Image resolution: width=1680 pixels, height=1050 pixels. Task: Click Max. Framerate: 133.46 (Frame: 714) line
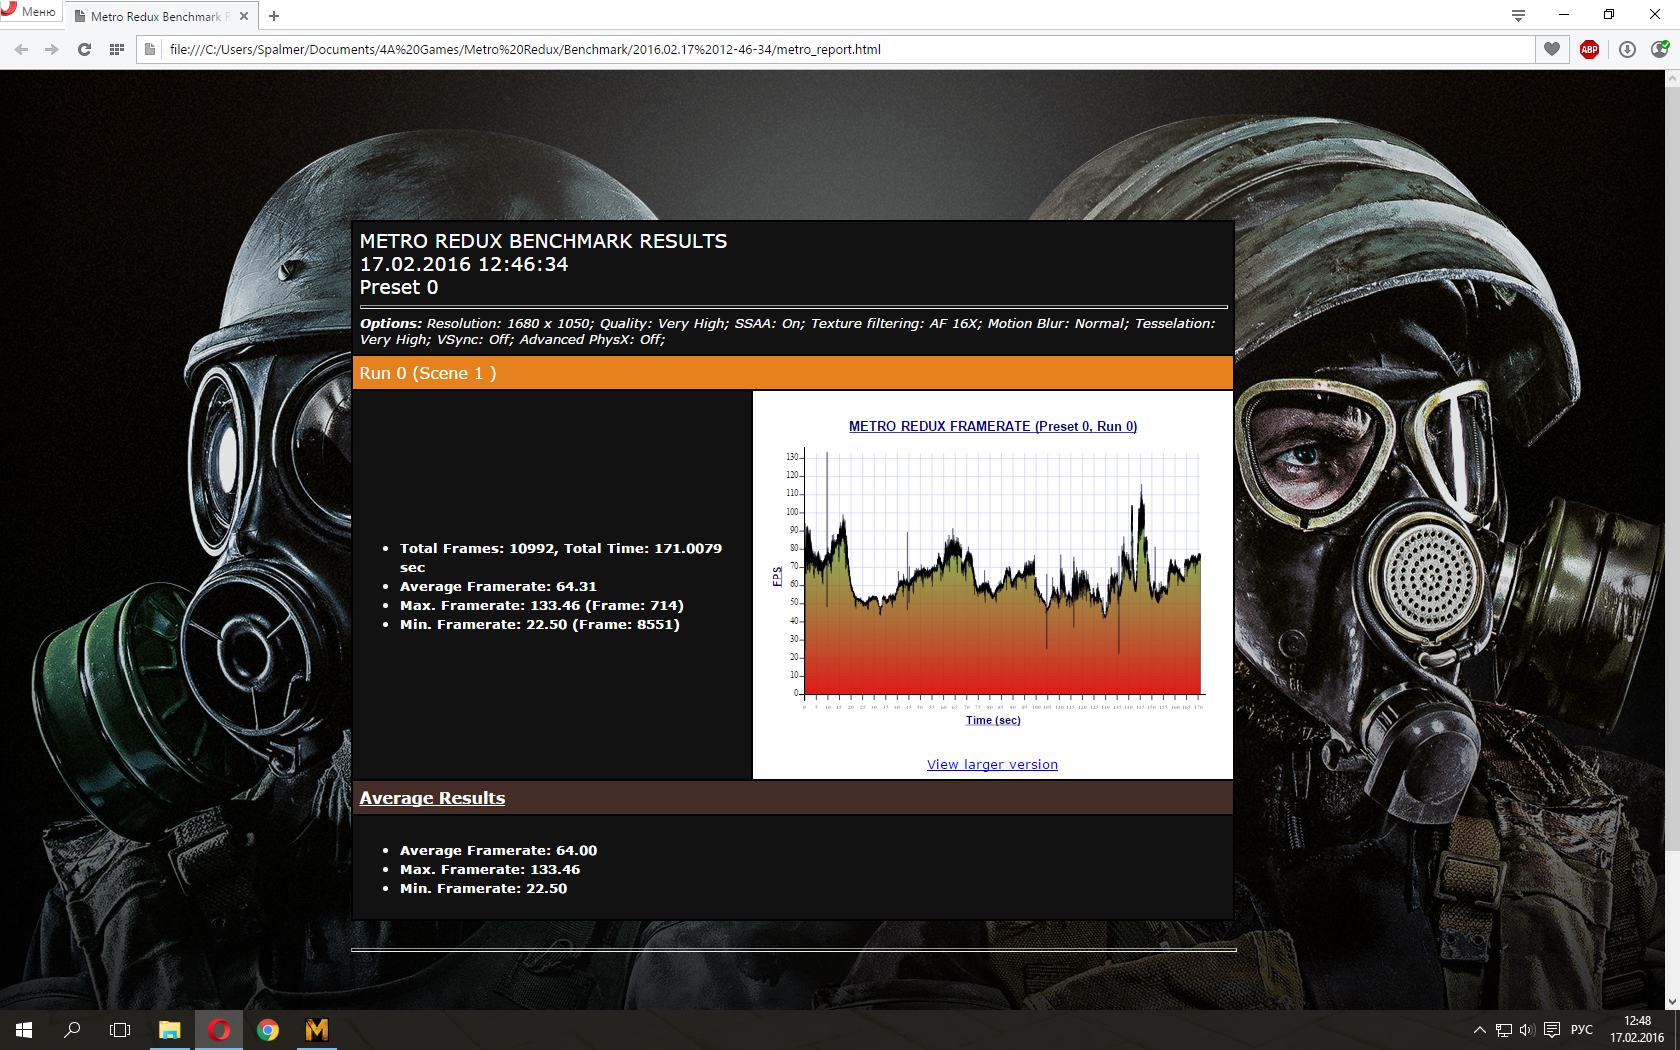pyautogui.click(x=541, y=605)
